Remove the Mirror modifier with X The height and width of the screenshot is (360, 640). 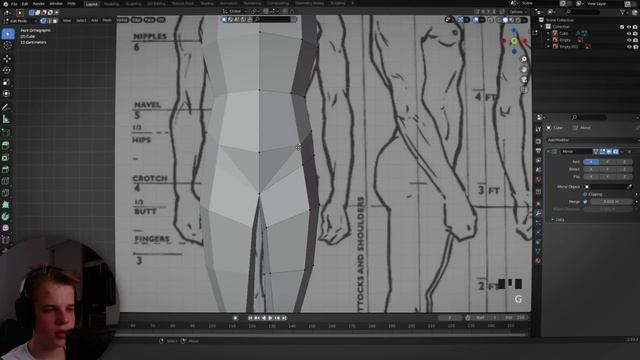coord(629,151)
